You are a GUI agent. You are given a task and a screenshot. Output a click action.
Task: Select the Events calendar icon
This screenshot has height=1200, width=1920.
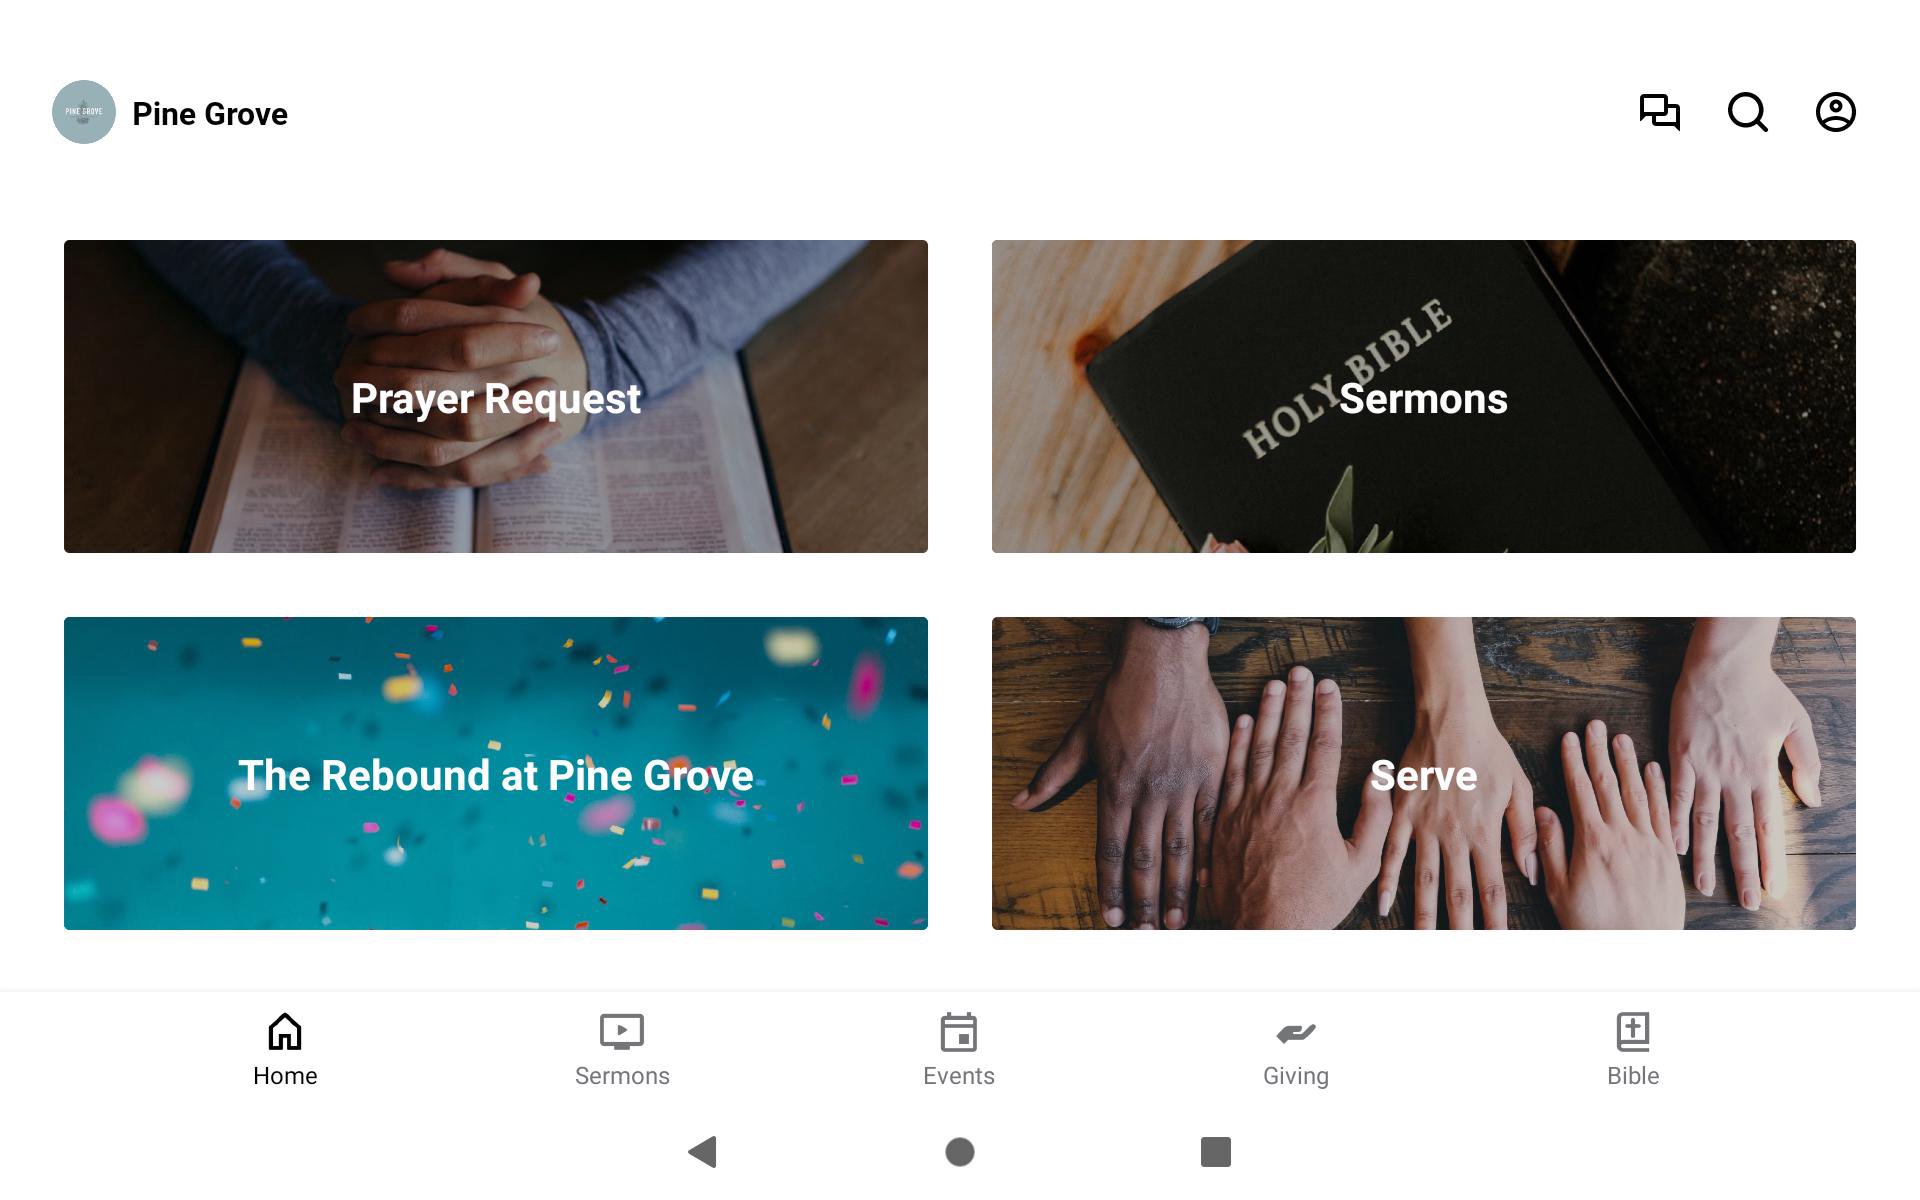(x=959, y=1032)
